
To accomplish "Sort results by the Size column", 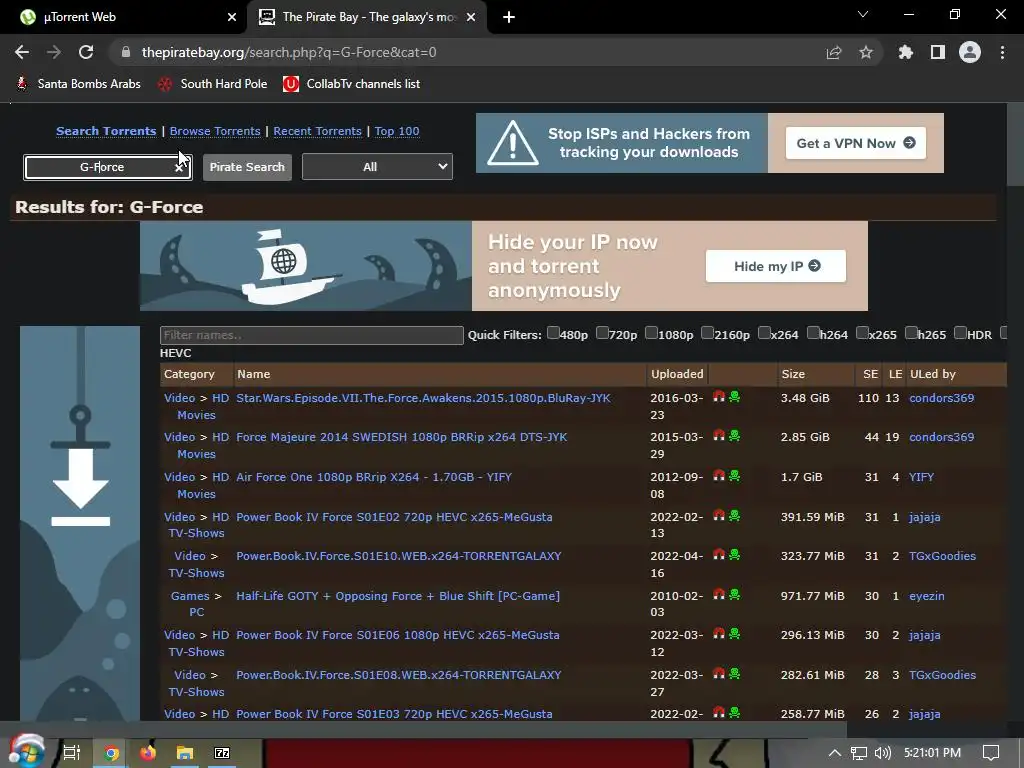I will click(x=793, y=374).
